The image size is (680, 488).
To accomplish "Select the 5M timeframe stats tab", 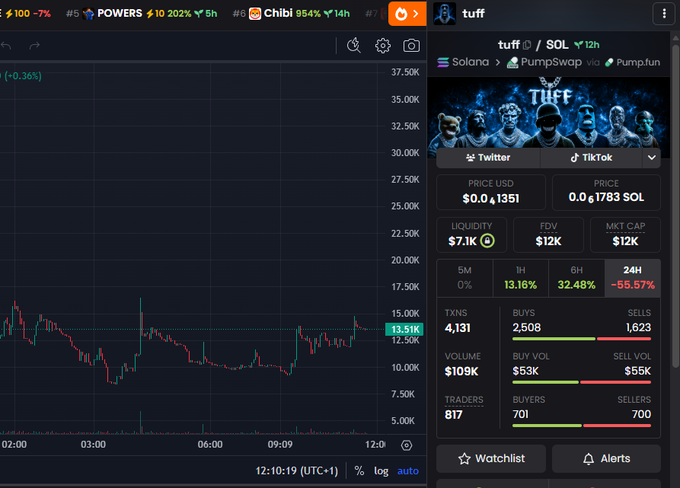I will pos(464,278).
